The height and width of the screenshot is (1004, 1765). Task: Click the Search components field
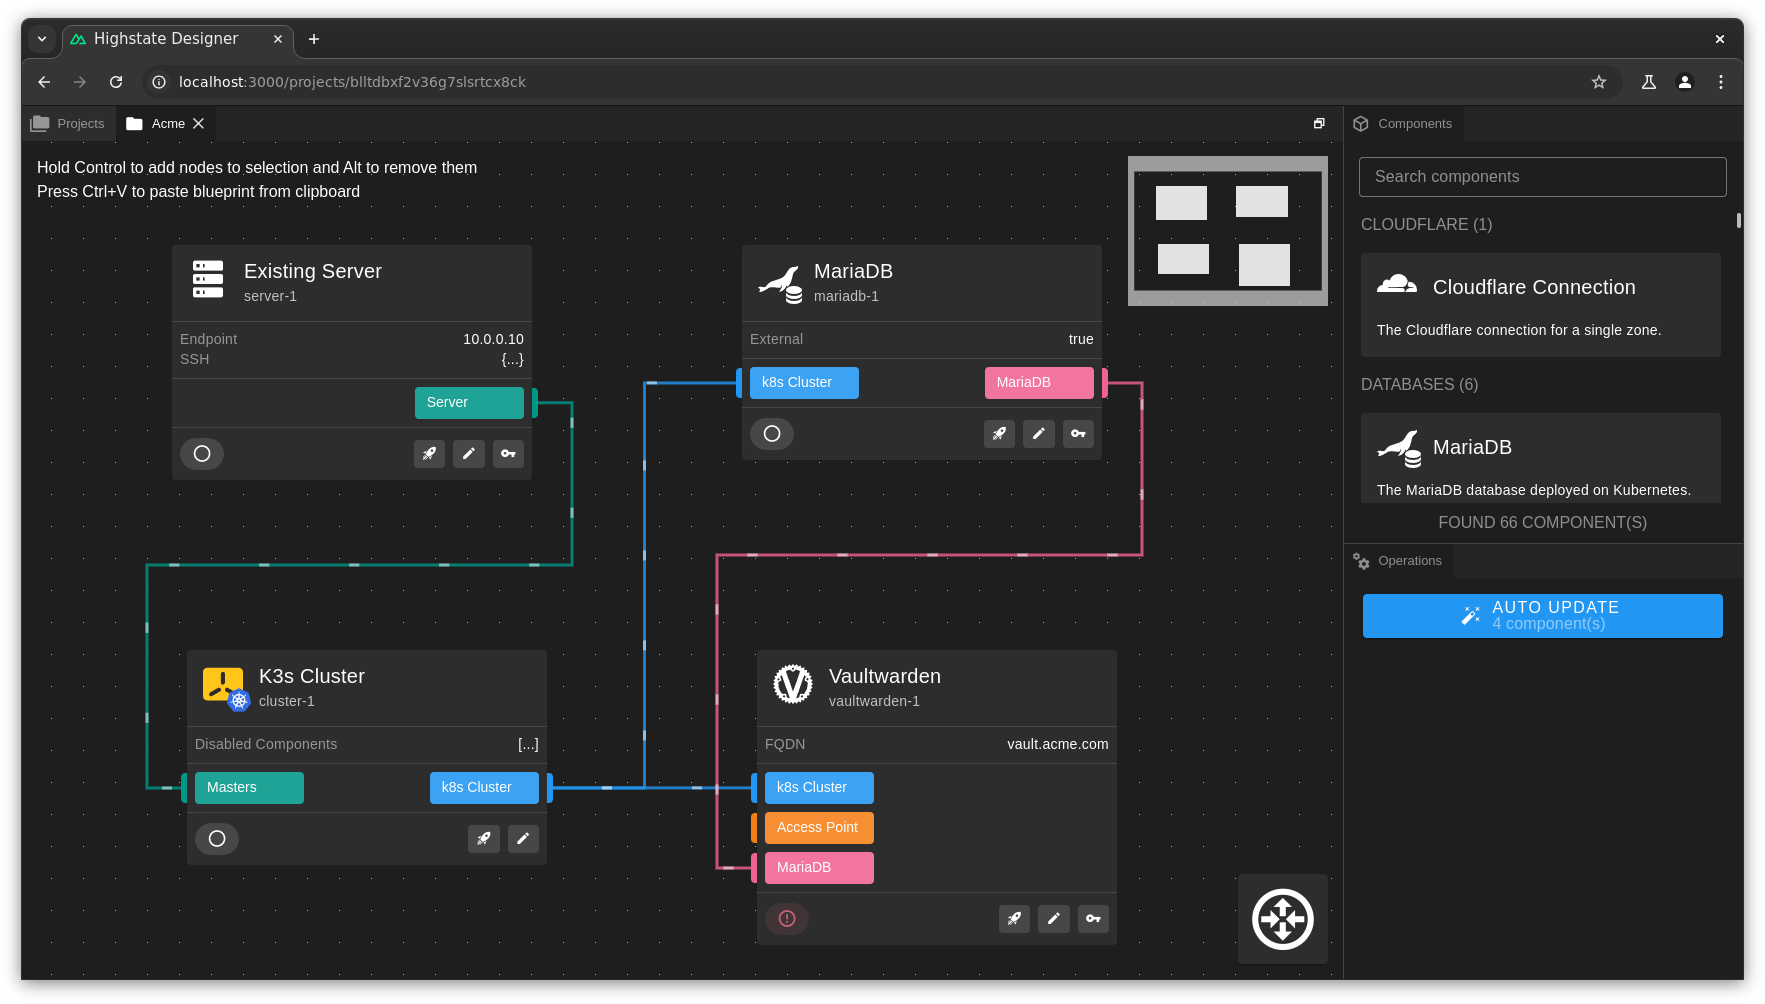[1543, 177]
